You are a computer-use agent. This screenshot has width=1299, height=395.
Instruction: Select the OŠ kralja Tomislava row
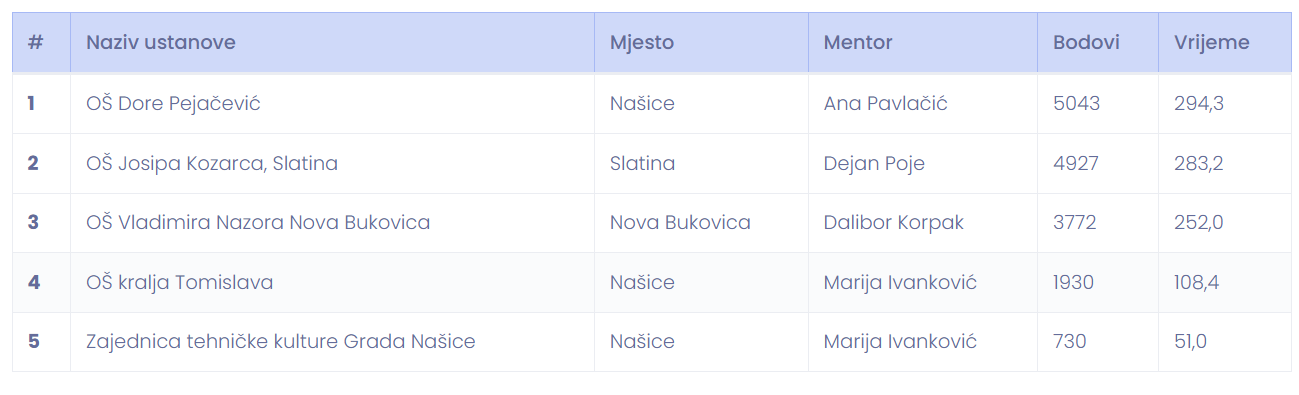[x=651, y=282]
